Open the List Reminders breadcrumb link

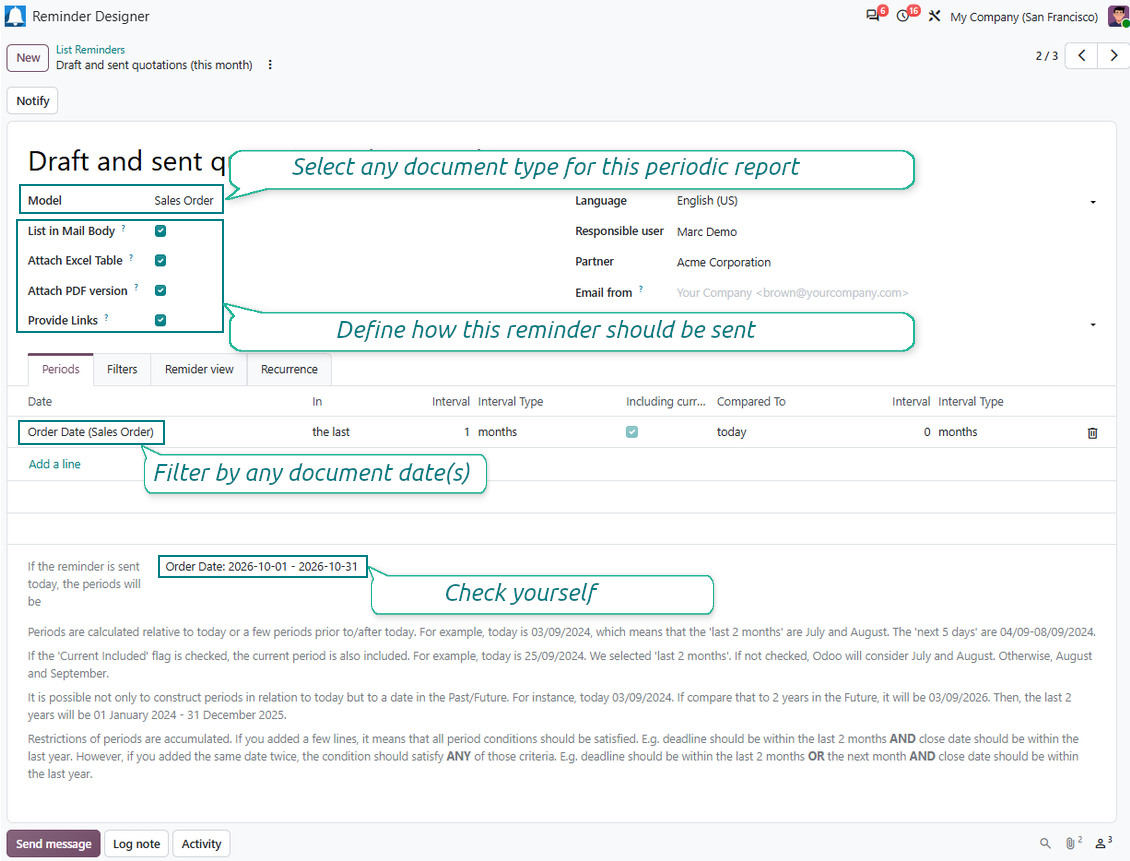[90, 50]
